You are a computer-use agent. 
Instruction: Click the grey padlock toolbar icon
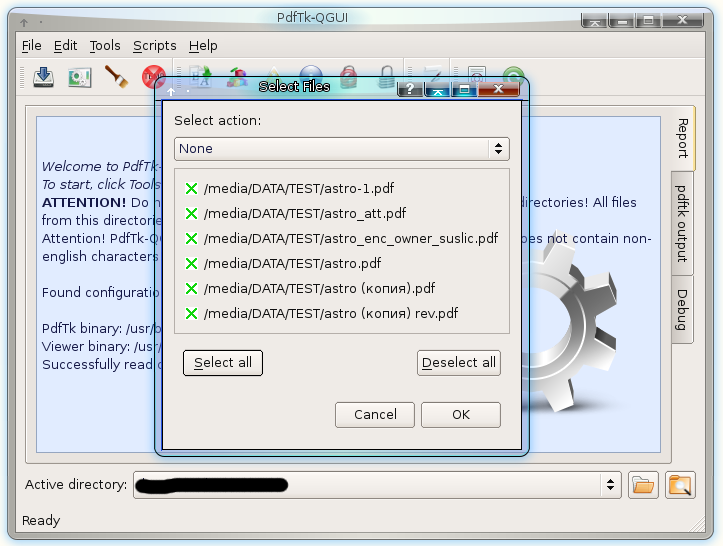(x=386, y=77)
